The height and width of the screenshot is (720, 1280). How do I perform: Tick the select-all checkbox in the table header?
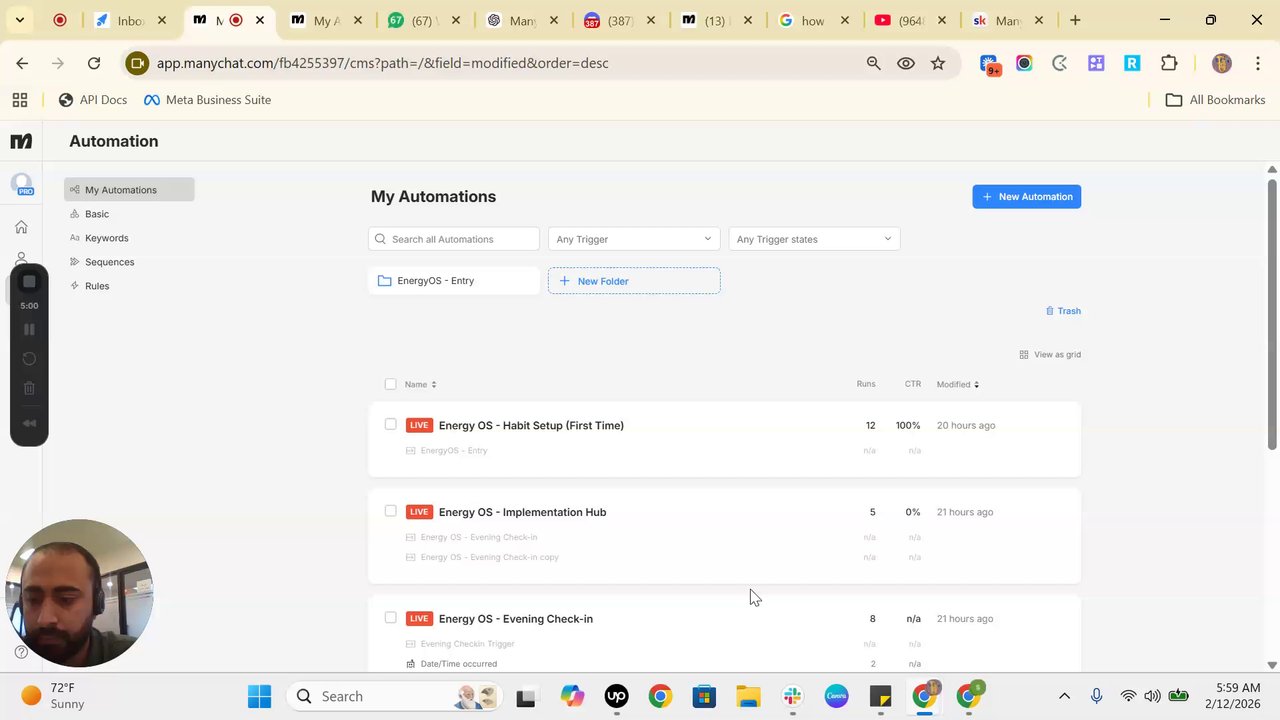point(390,384)
